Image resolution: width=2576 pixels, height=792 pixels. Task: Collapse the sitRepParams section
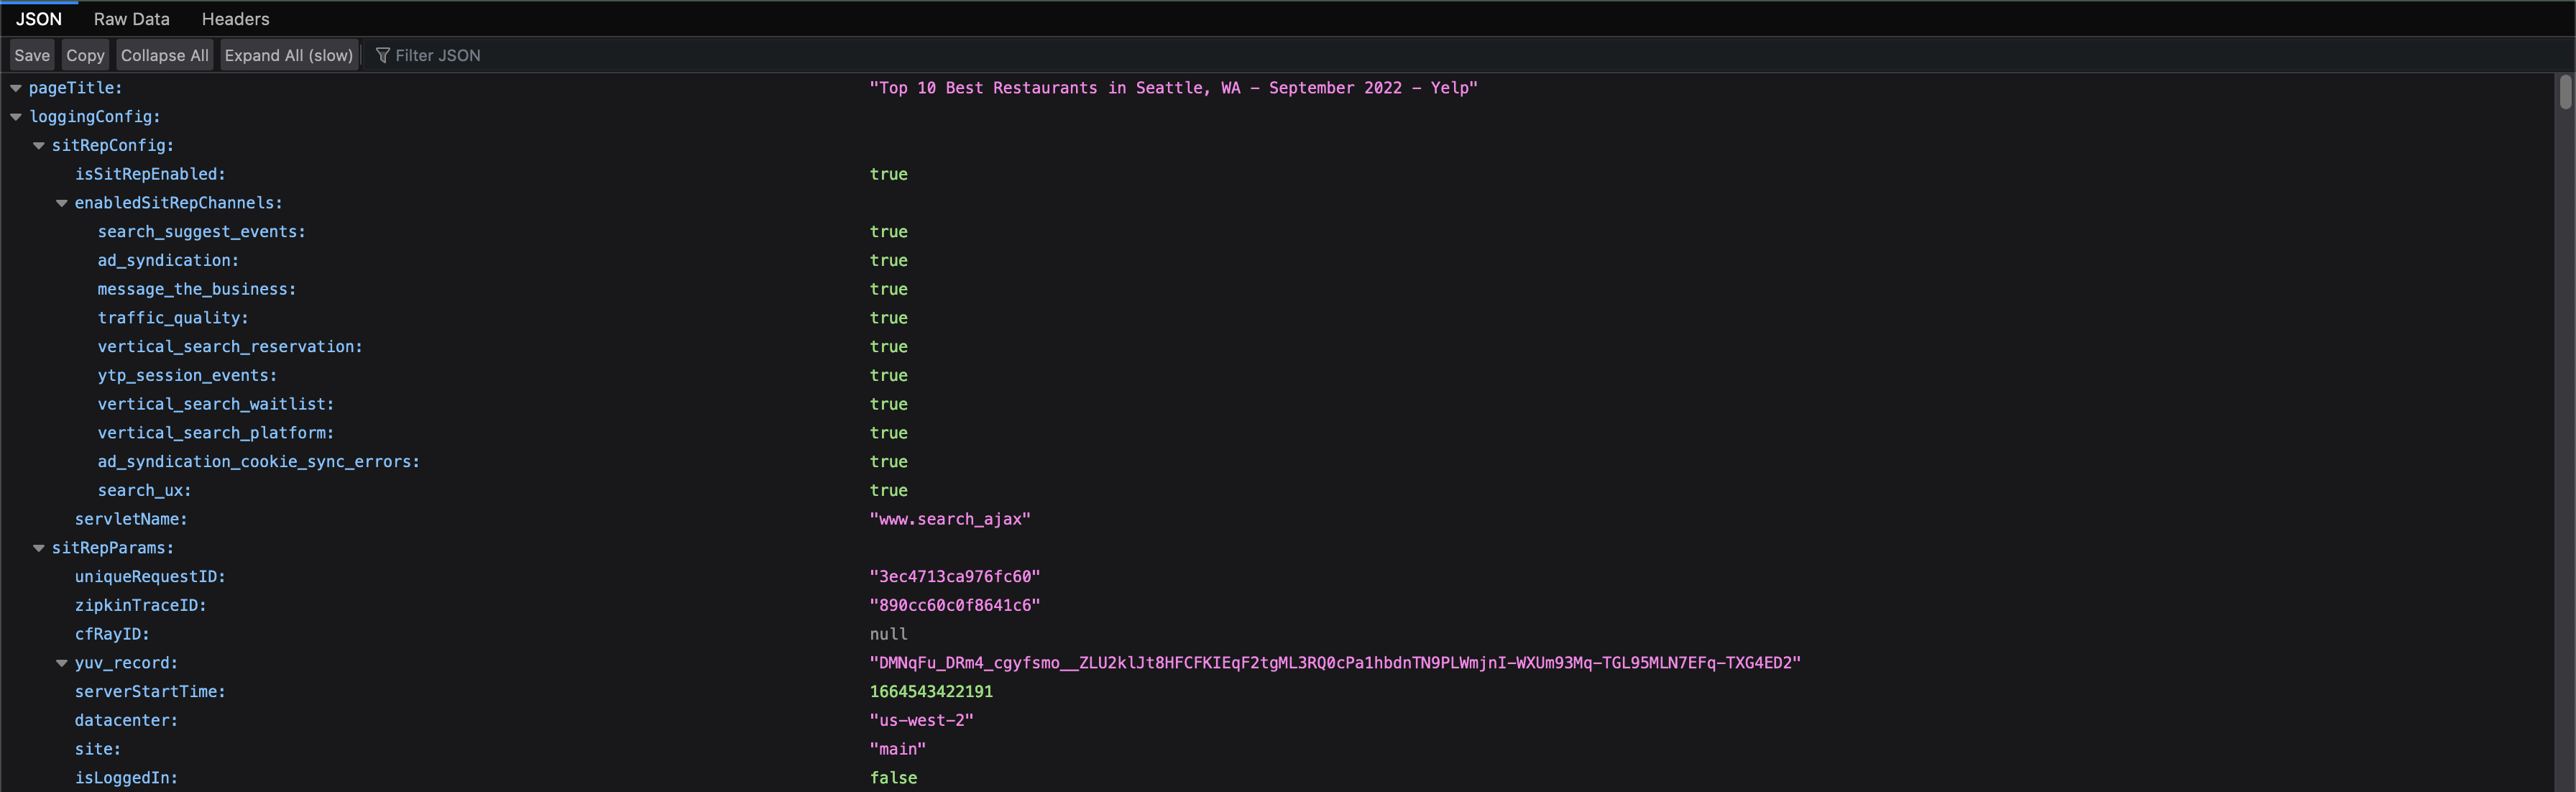39,547
